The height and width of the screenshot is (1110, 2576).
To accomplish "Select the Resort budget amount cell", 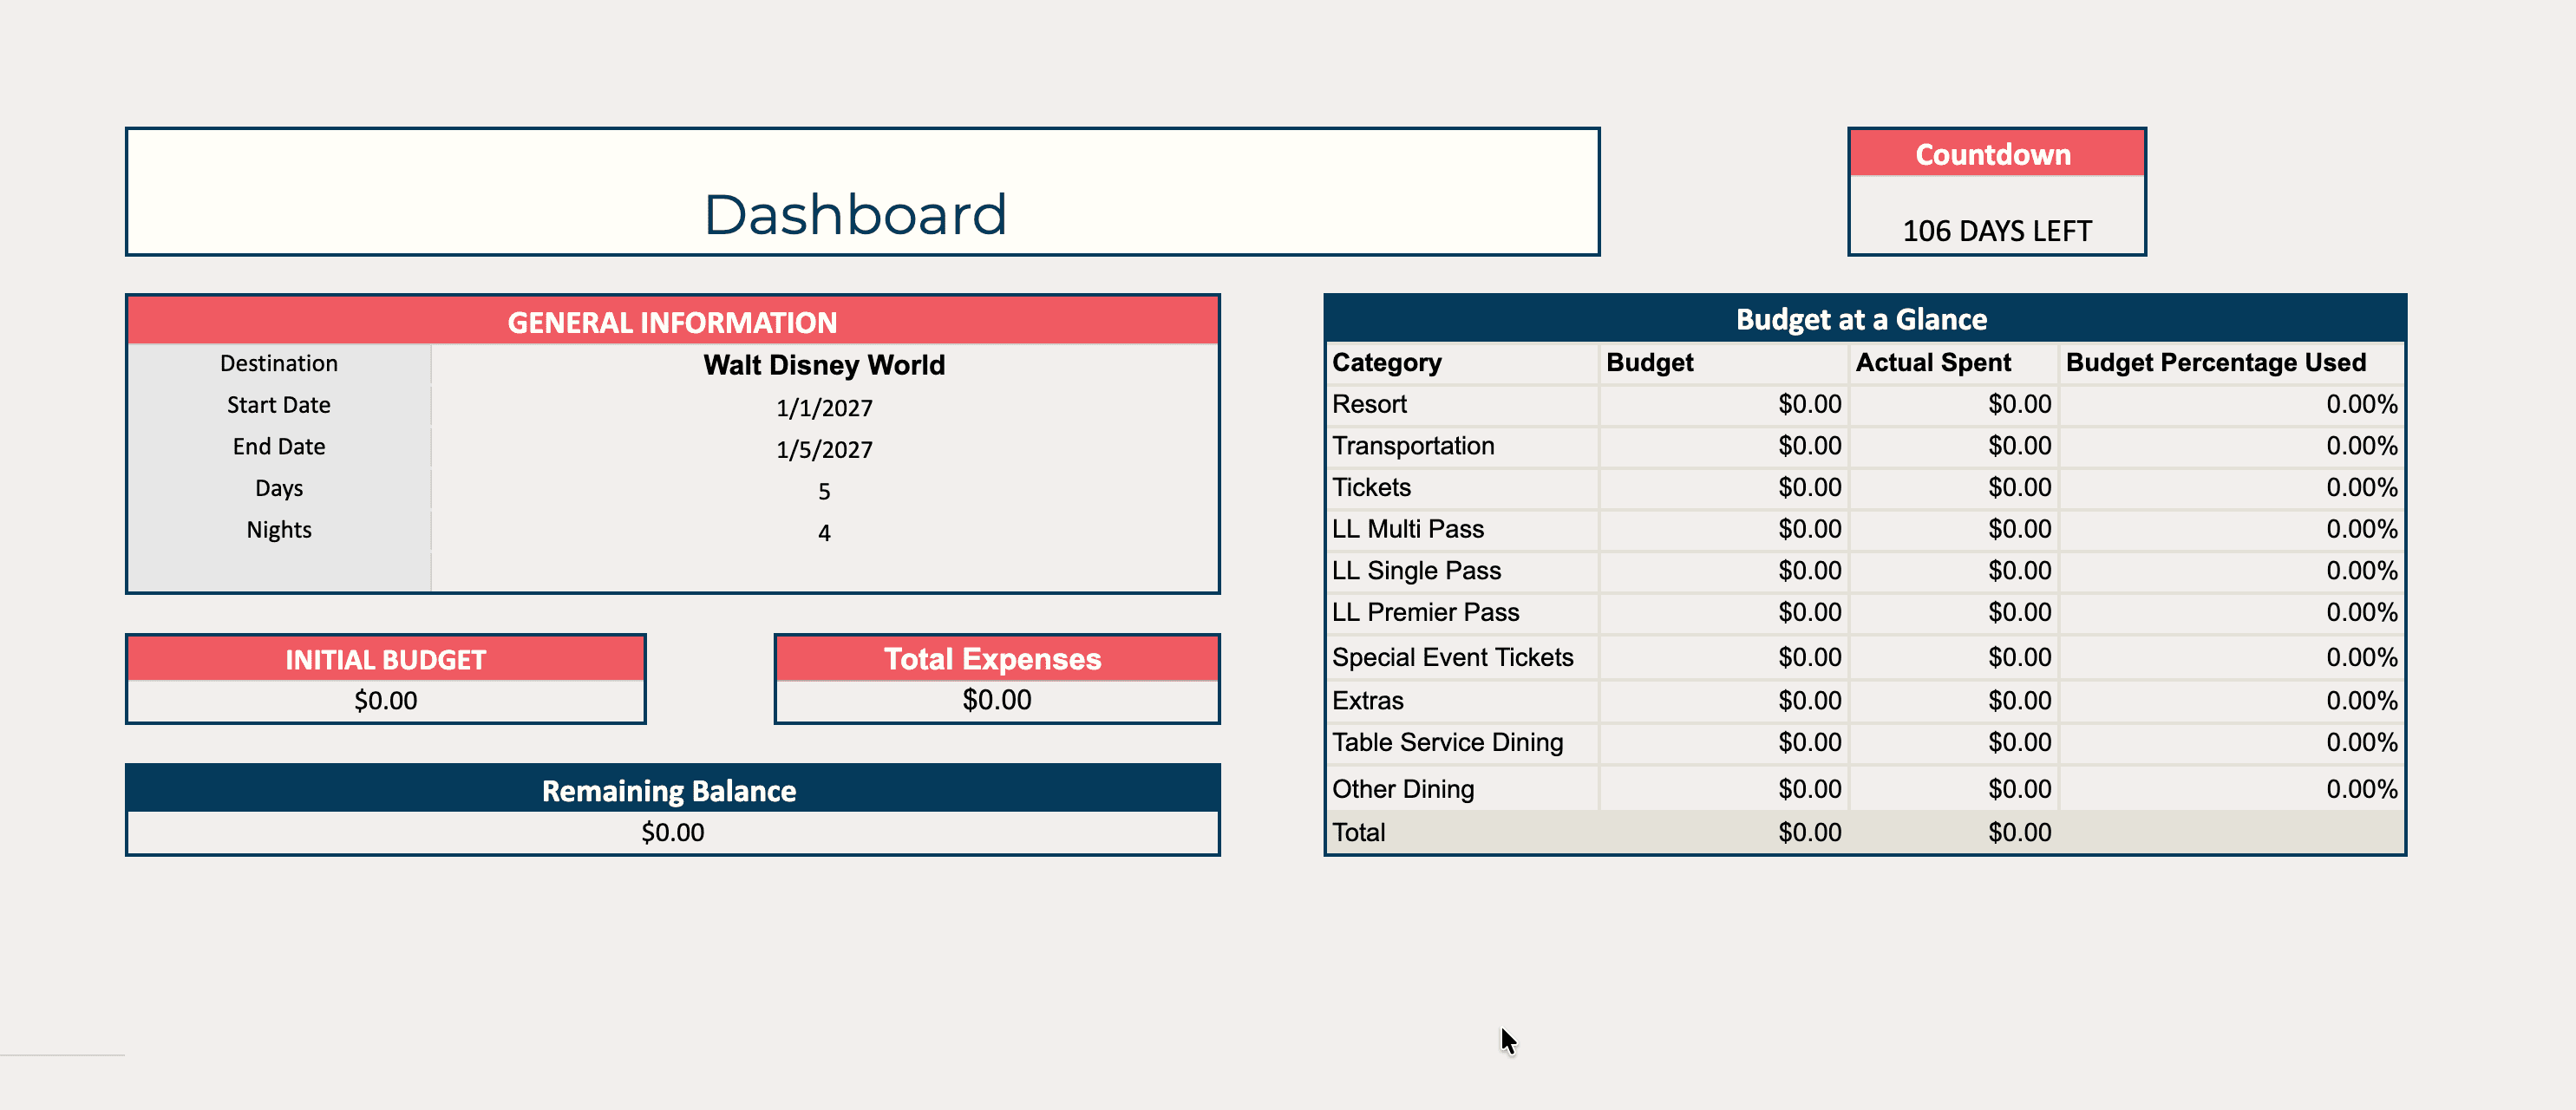I will [1724, 404].
